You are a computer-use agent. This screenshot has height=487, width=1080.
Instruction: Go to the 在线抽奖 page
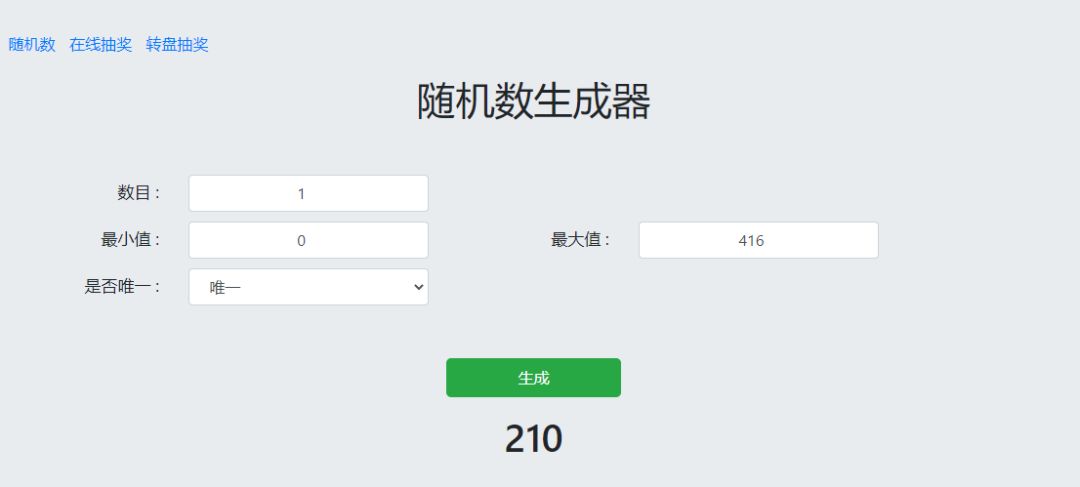tap(100, 45)
